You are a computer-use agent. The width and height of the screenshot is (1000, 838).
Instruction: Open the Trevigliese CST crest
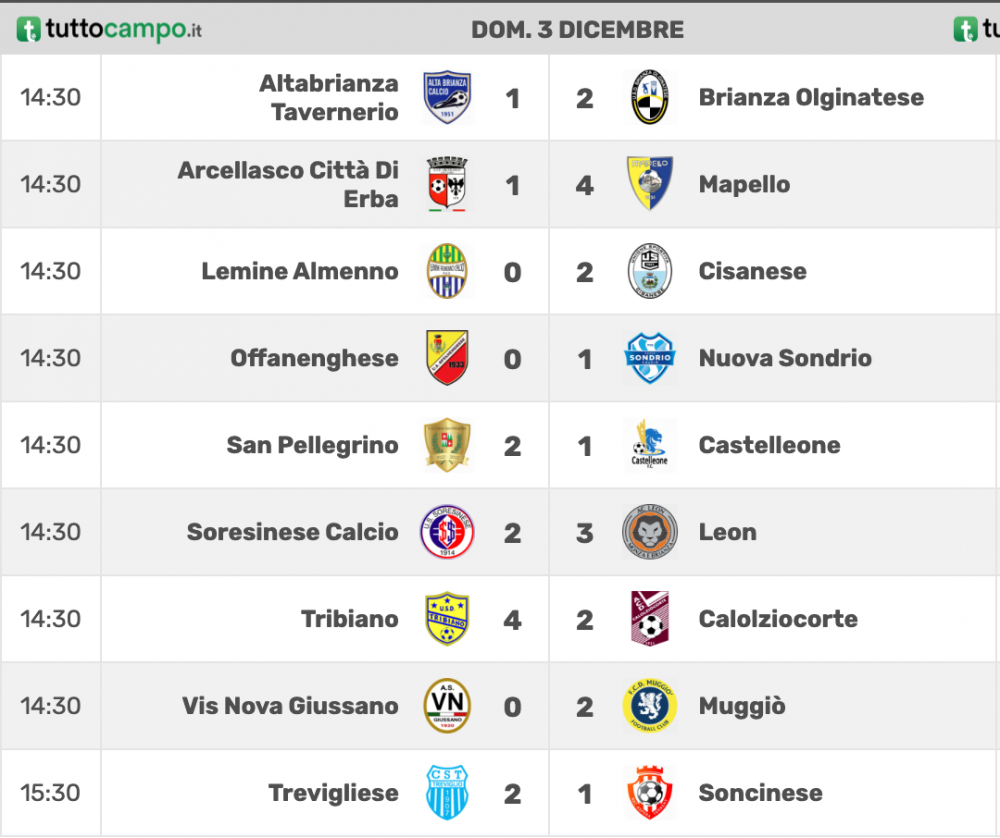[447, 792]
